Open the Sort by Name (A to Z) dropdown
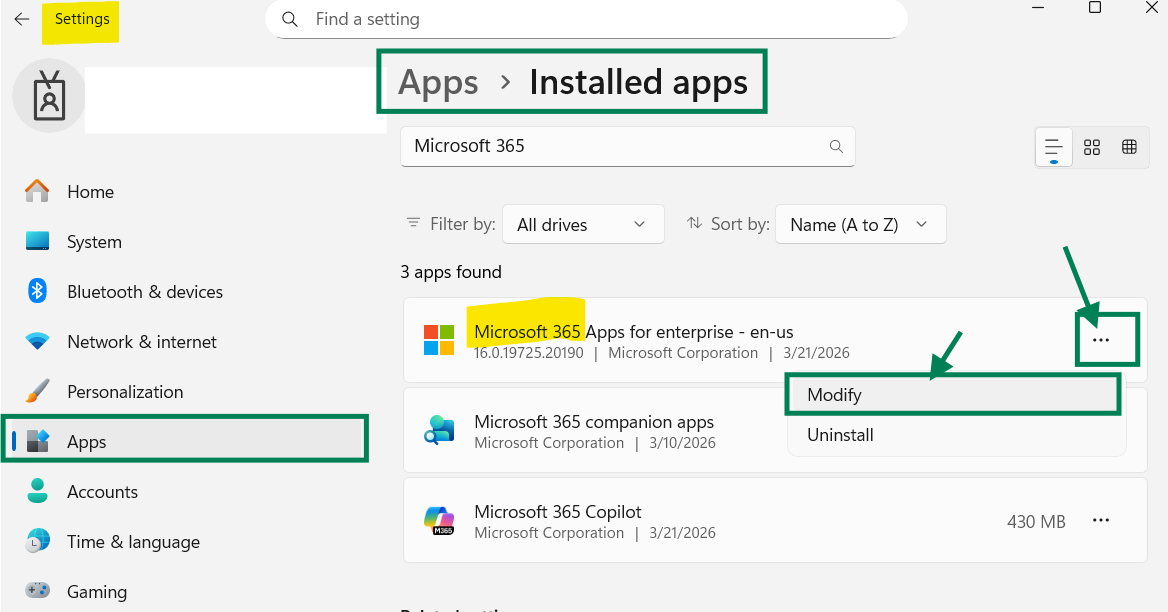This screenshot has width=1168, height=612. (860, 224)
